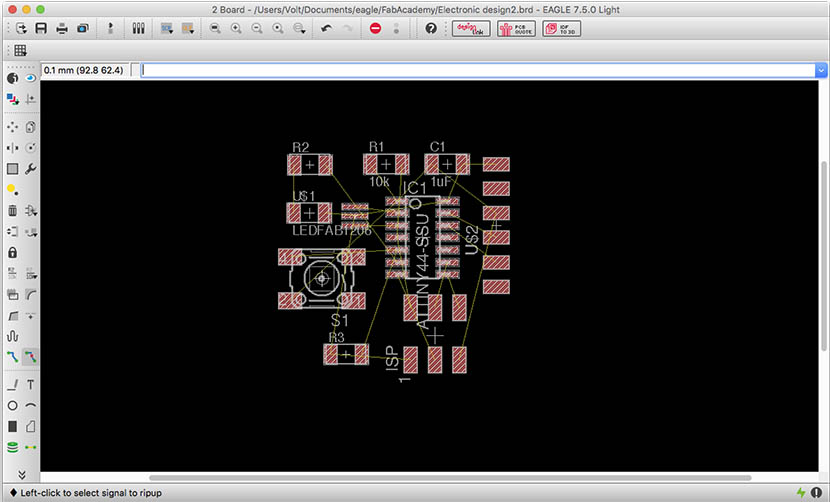Open the Script (SCR) dropdown
The image size is (830, 502).
coord(167,29)
